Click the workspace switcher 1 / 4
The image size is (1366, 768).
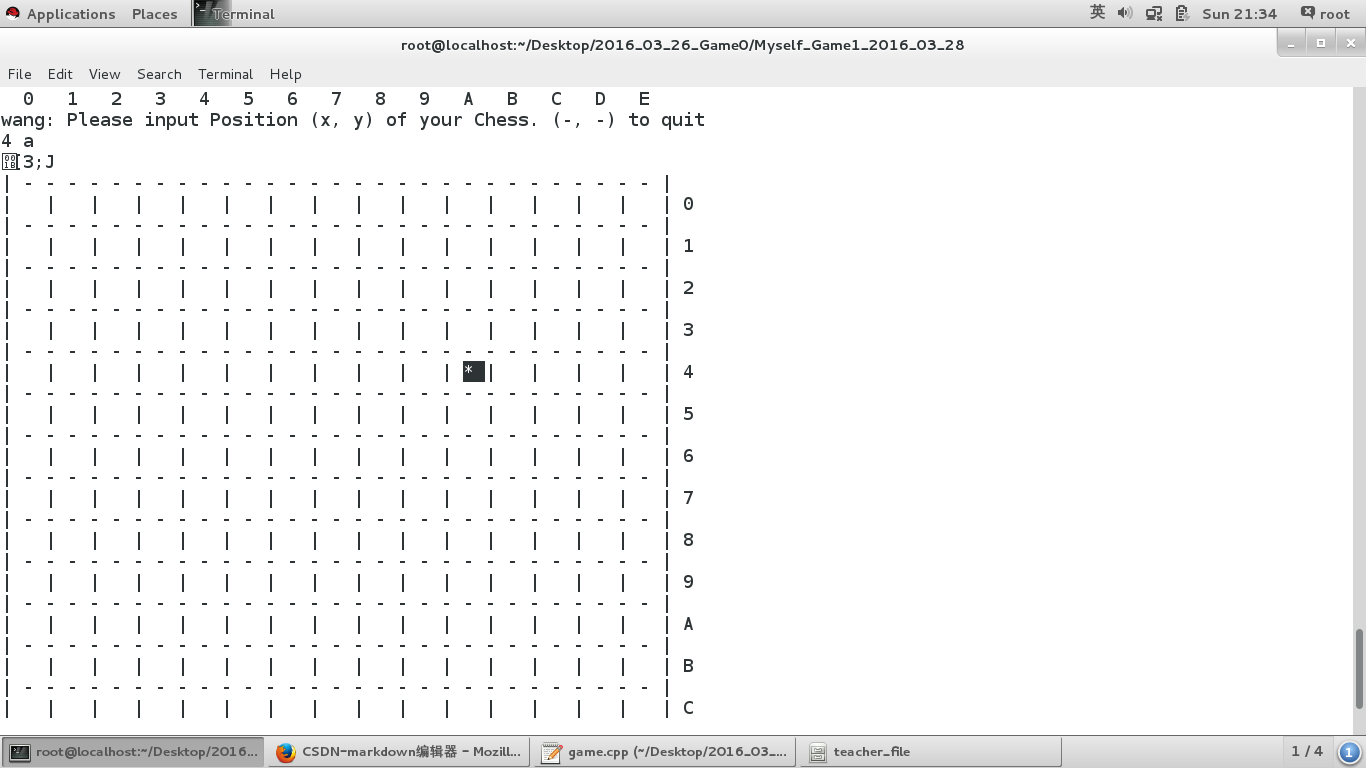[1307, 751]
